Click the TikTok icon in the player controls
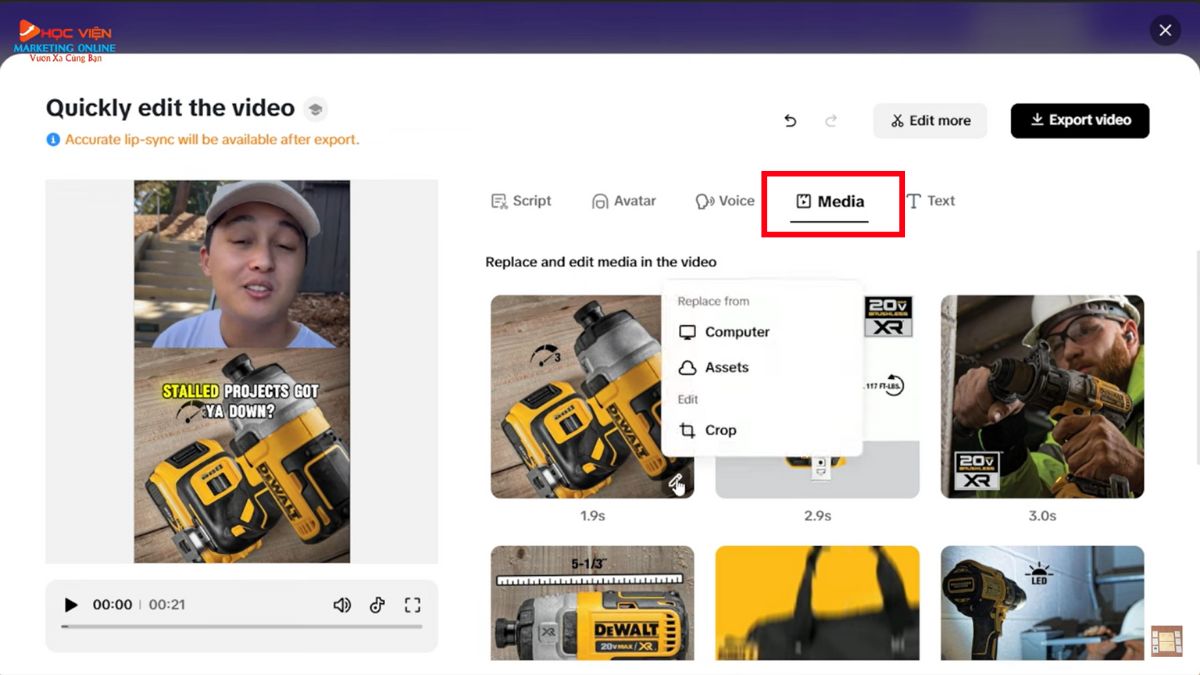The width and height of the screenshot is (1200, 675). coord(377,605)
